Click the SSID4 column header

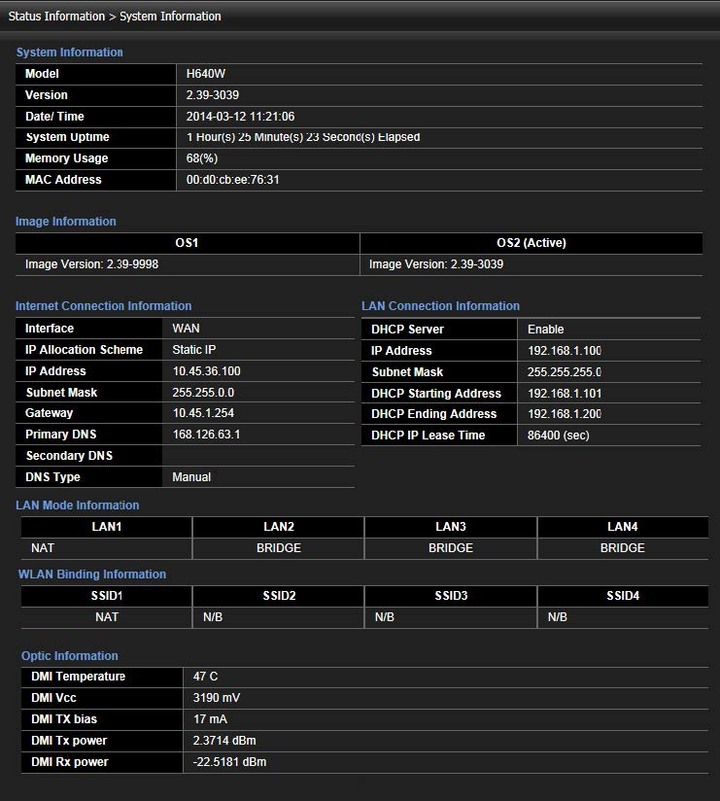pos(623,596)
